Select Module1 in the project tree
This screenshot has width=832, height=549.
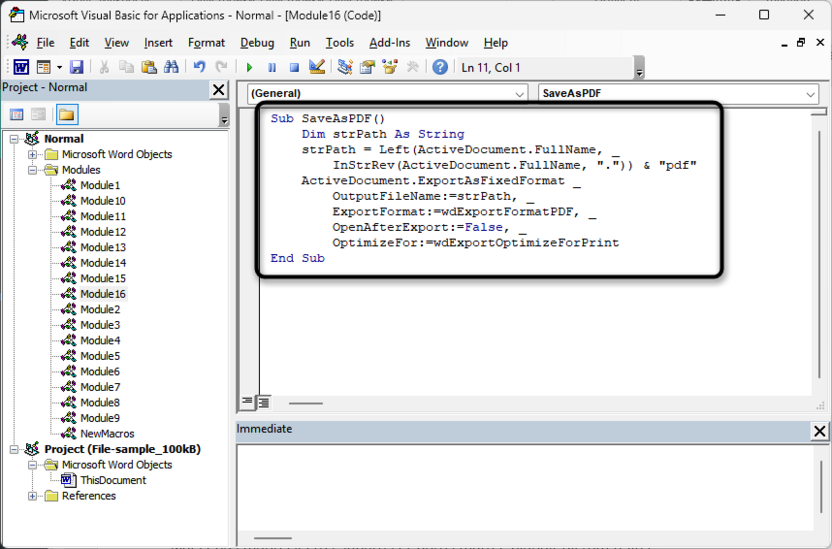click(100, 185)
